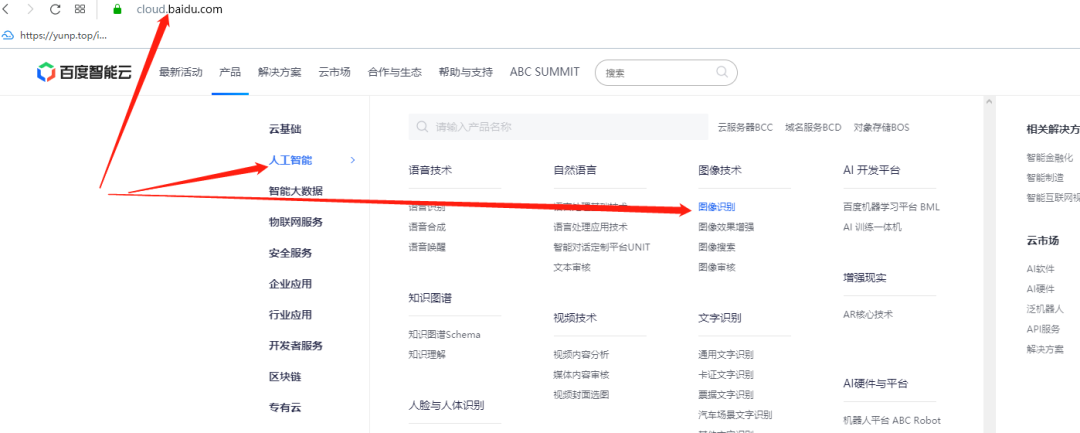Open 汽车场景文字识别 link
1080x433 pixels.
click(735, 414)
